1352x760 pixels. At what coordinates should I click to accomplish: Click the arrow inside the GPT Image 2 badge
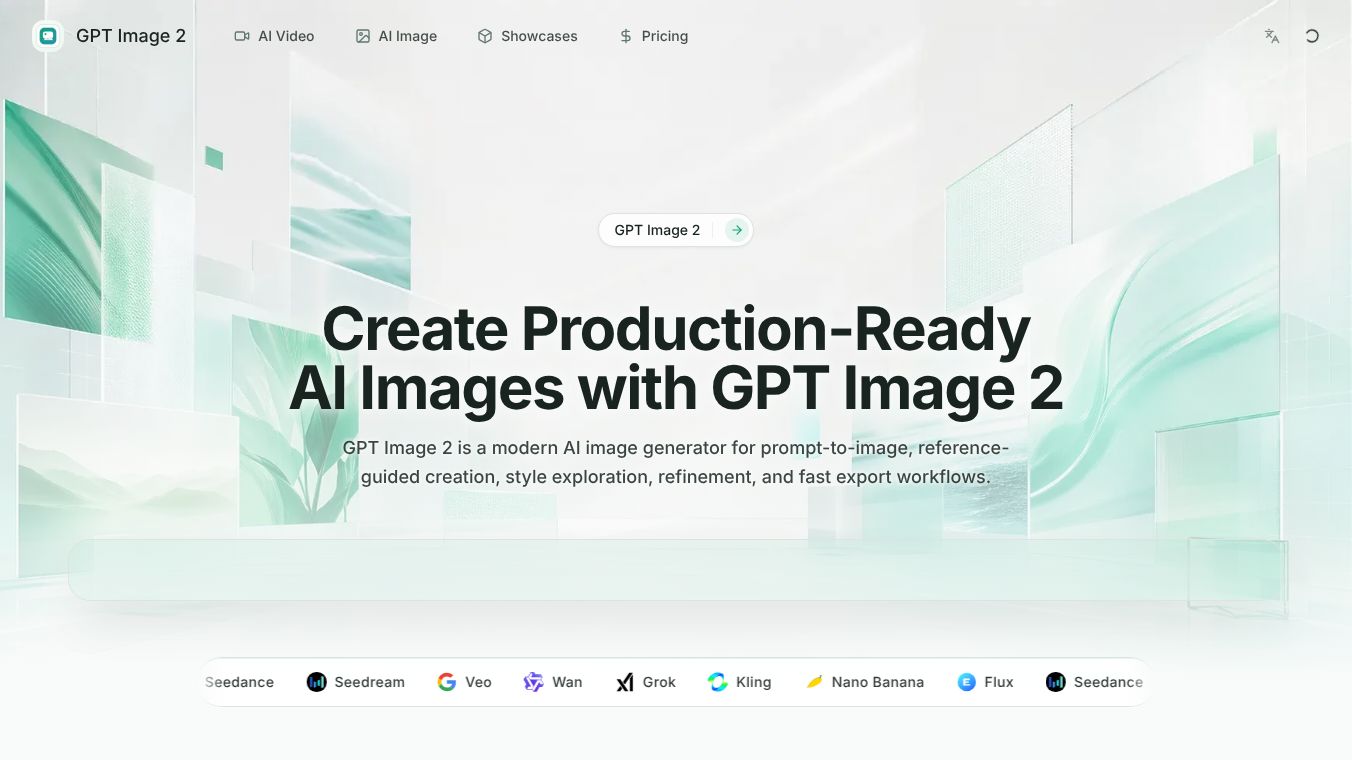(x=736, y=229)
